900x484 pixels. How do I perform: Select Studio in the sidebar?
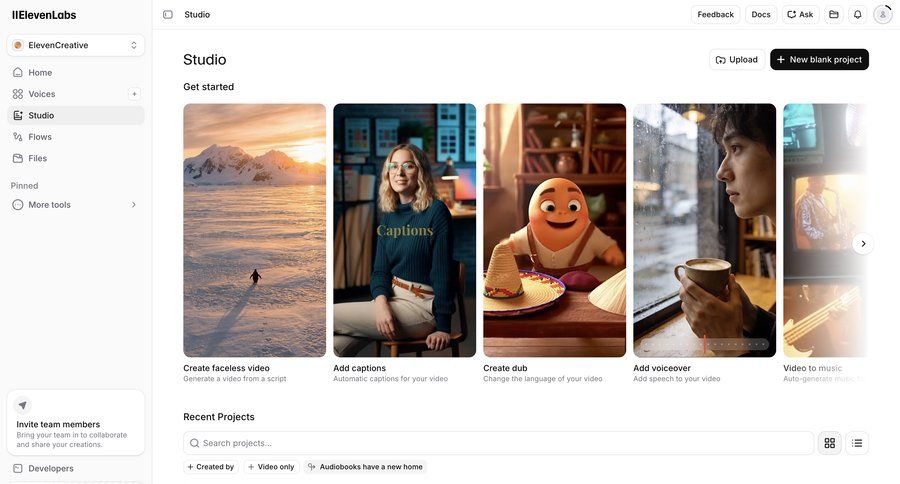(x=76, y=115)
